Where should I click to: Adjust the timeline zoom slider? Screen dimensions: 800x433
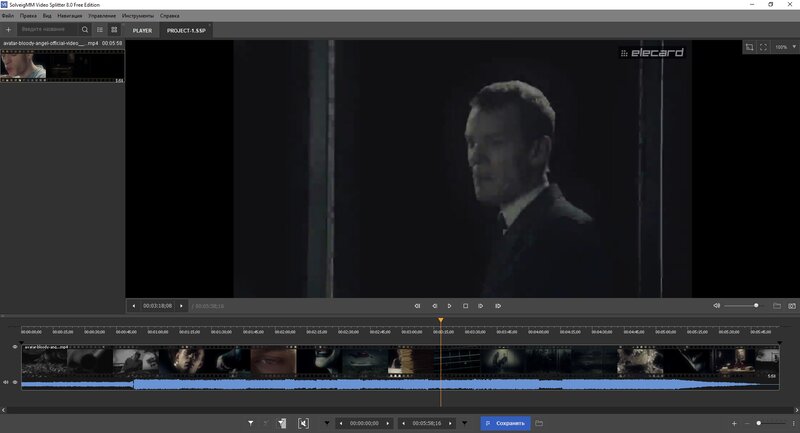pyautogui.click(x=769, y=423)
